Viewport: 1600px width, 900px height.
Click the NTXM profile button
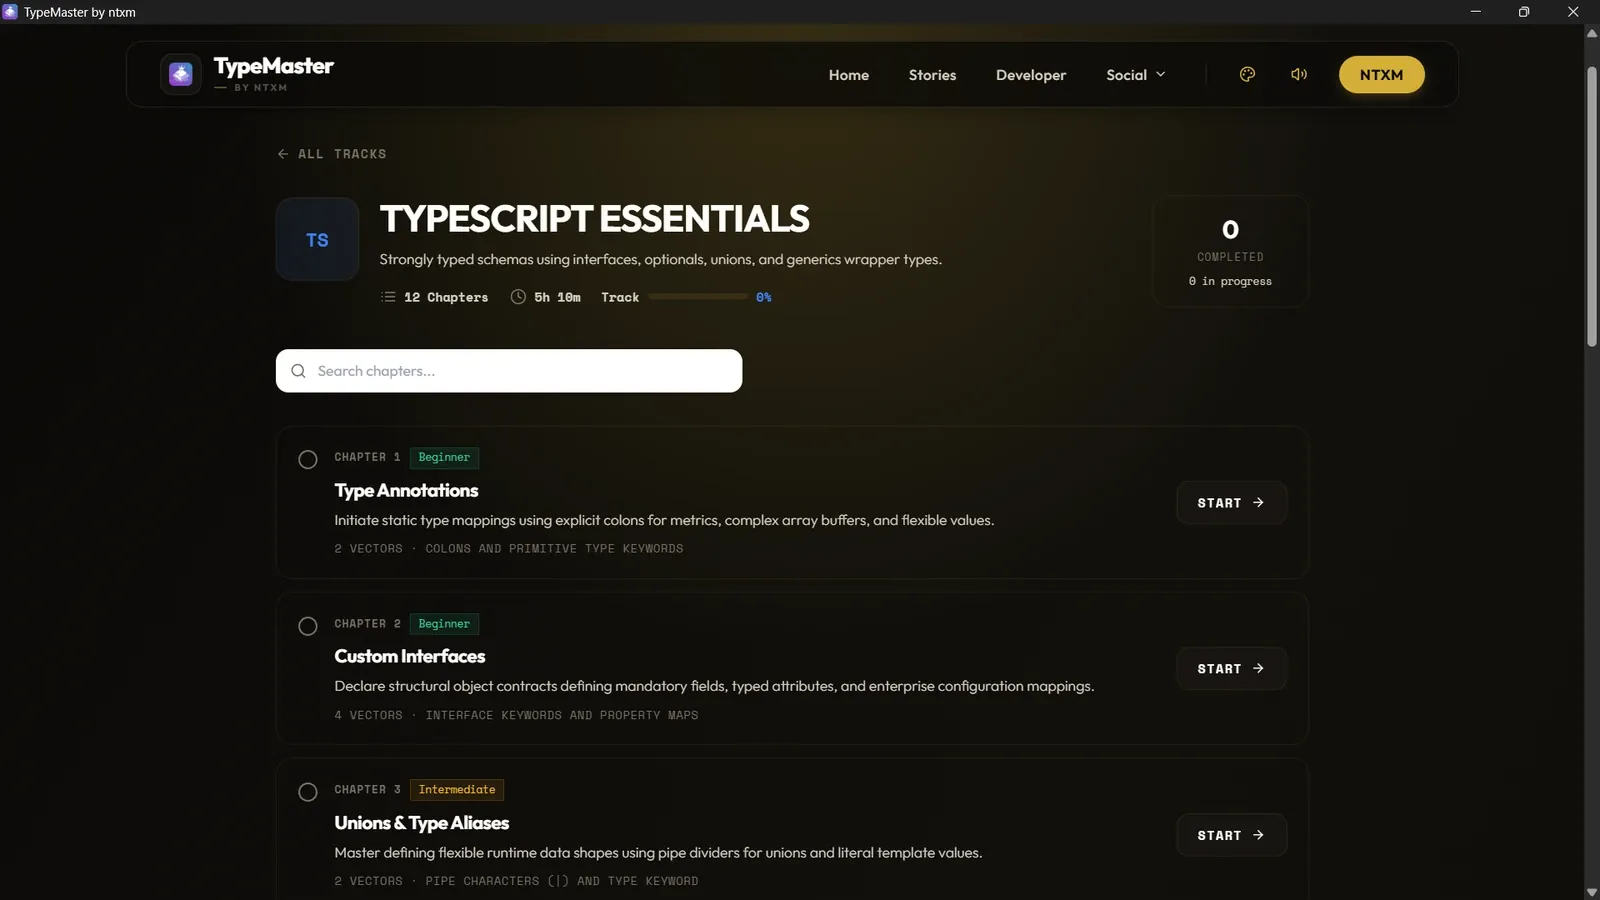click(x=1382, y=75)
